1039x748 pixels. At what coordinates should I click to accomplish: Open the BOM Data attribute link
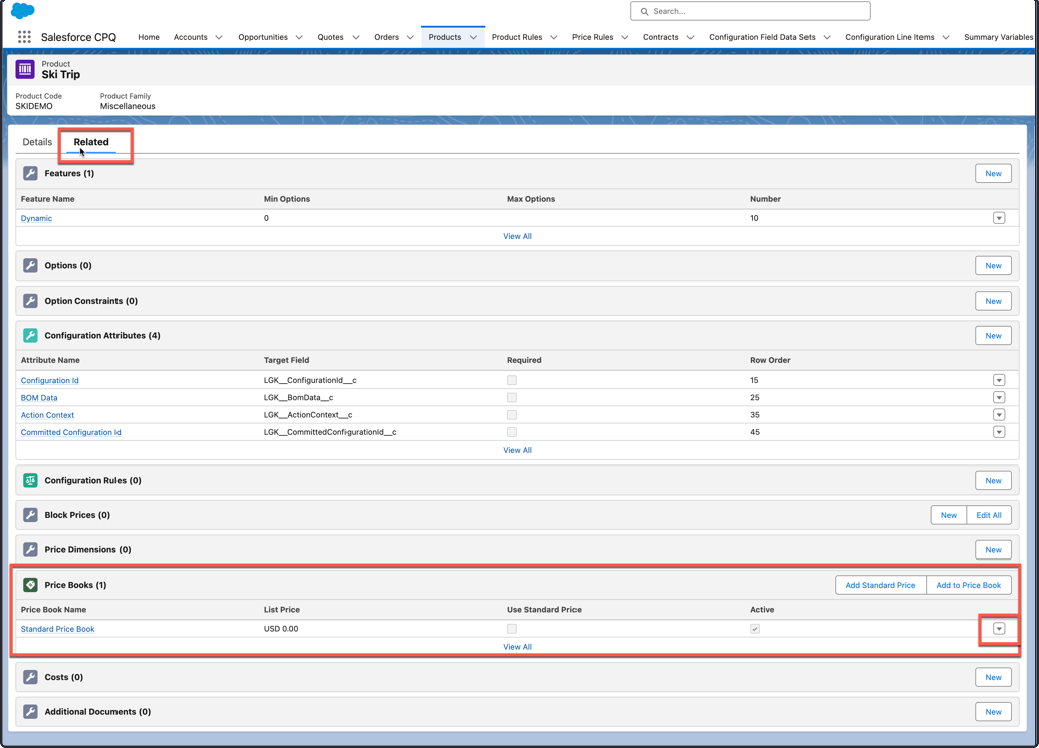pyautogui.click(x=39, y=398)
